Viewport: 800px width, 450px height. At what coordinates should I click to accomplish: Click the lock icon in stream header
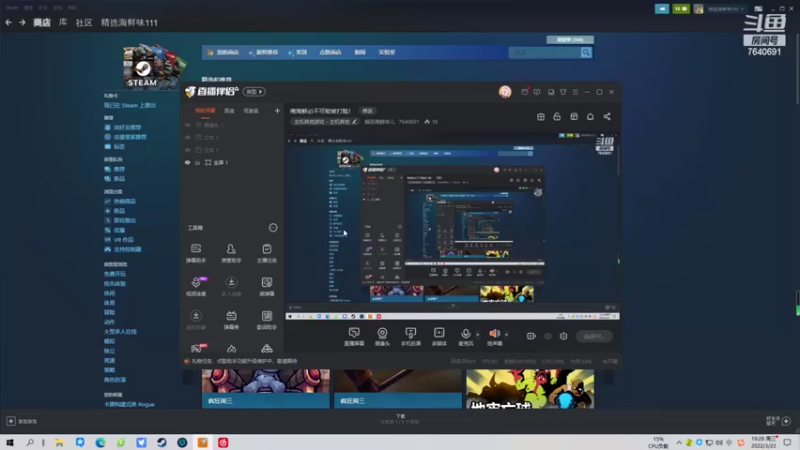click(557, 117)
